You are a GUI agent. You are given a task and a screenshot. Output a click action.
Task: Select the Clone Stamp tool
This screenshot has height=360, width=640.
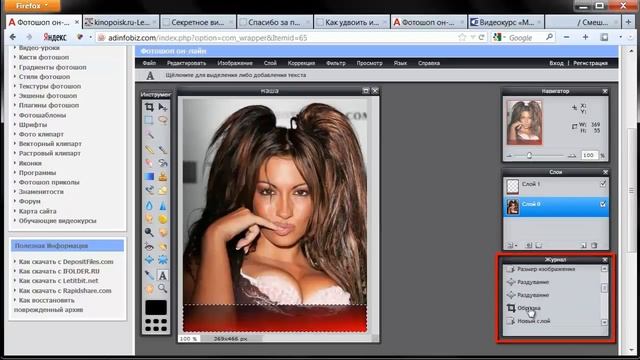point(163,176)
